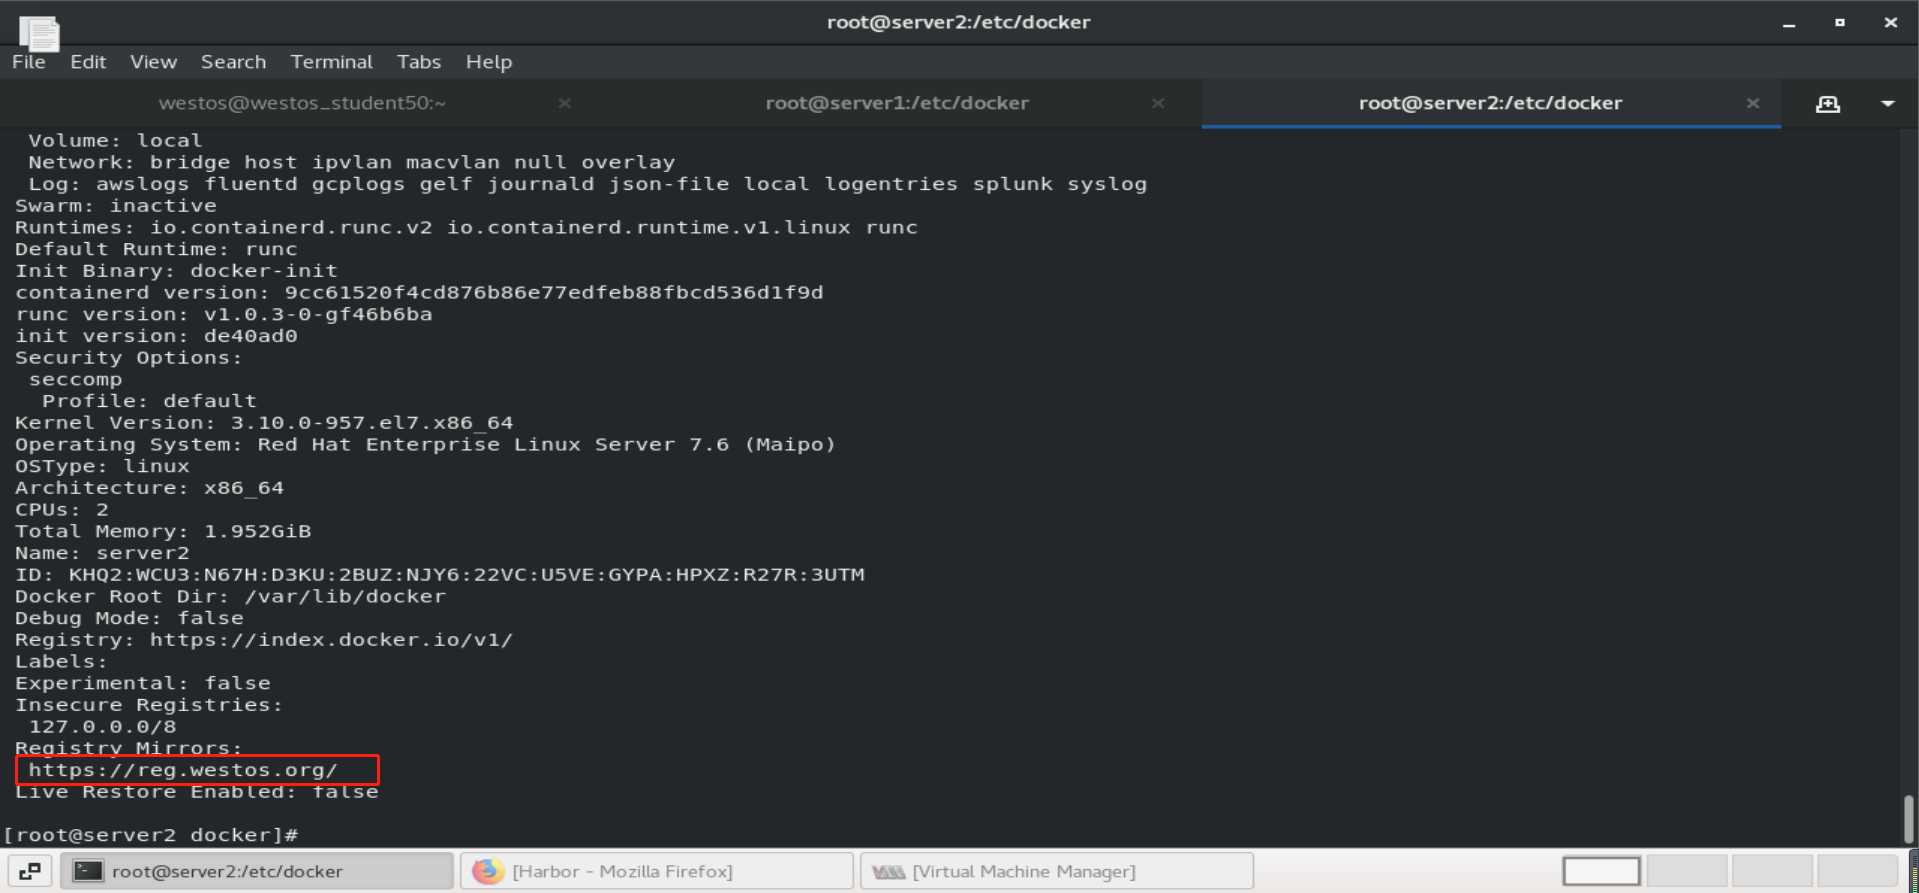
Task: Click the Firefox icon in taskbar
Action: (x=488, y=871)
